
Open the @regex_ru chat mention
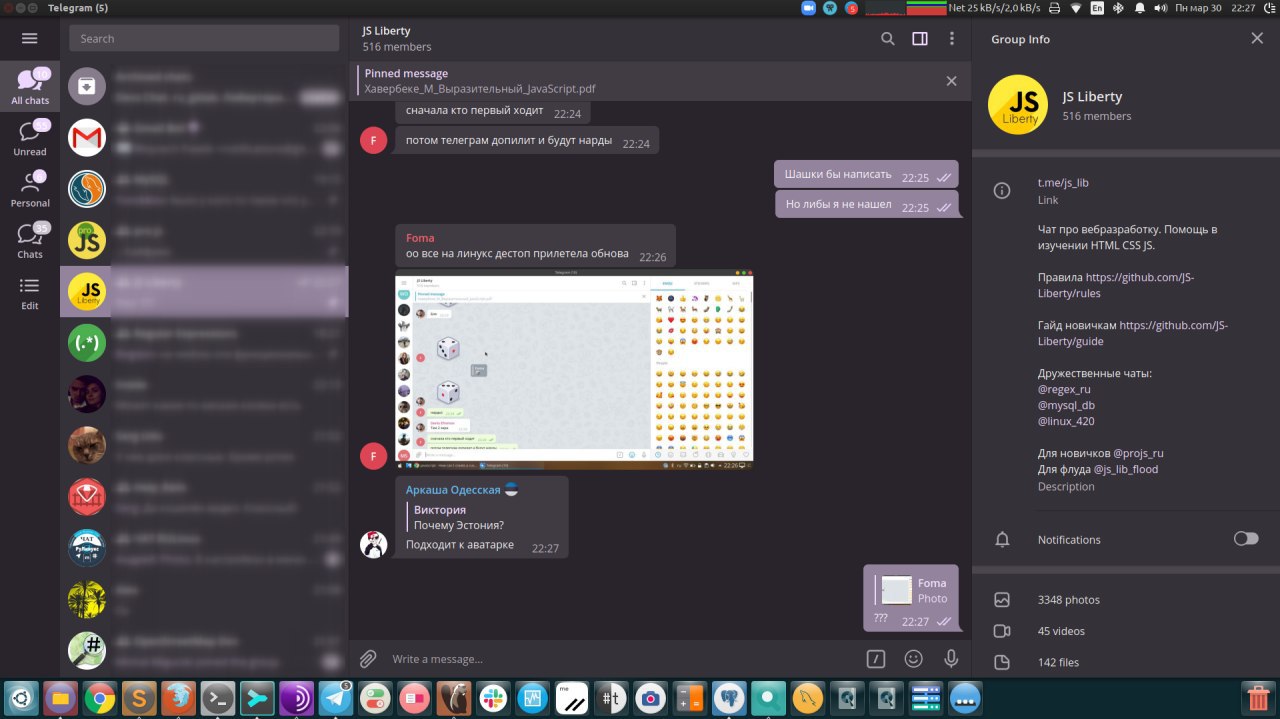pos(1064,389)
